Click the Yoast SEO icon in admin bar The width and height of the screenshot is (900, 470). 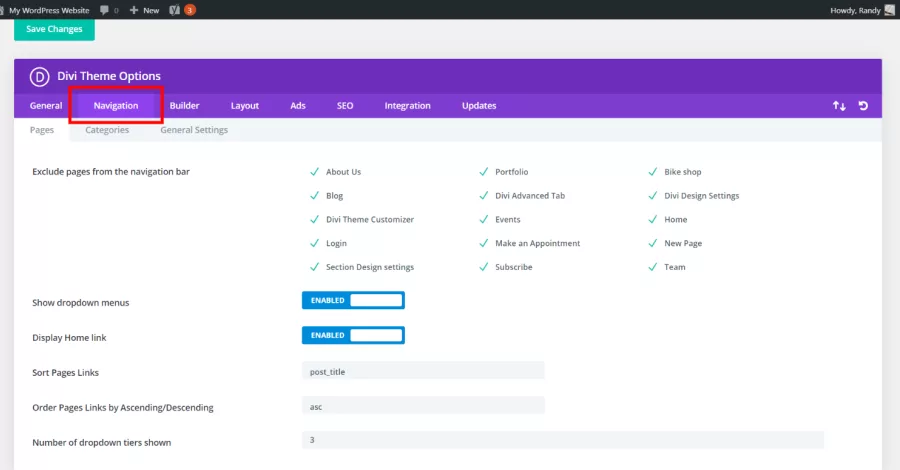pyautogui.click(x=174, y=10)
